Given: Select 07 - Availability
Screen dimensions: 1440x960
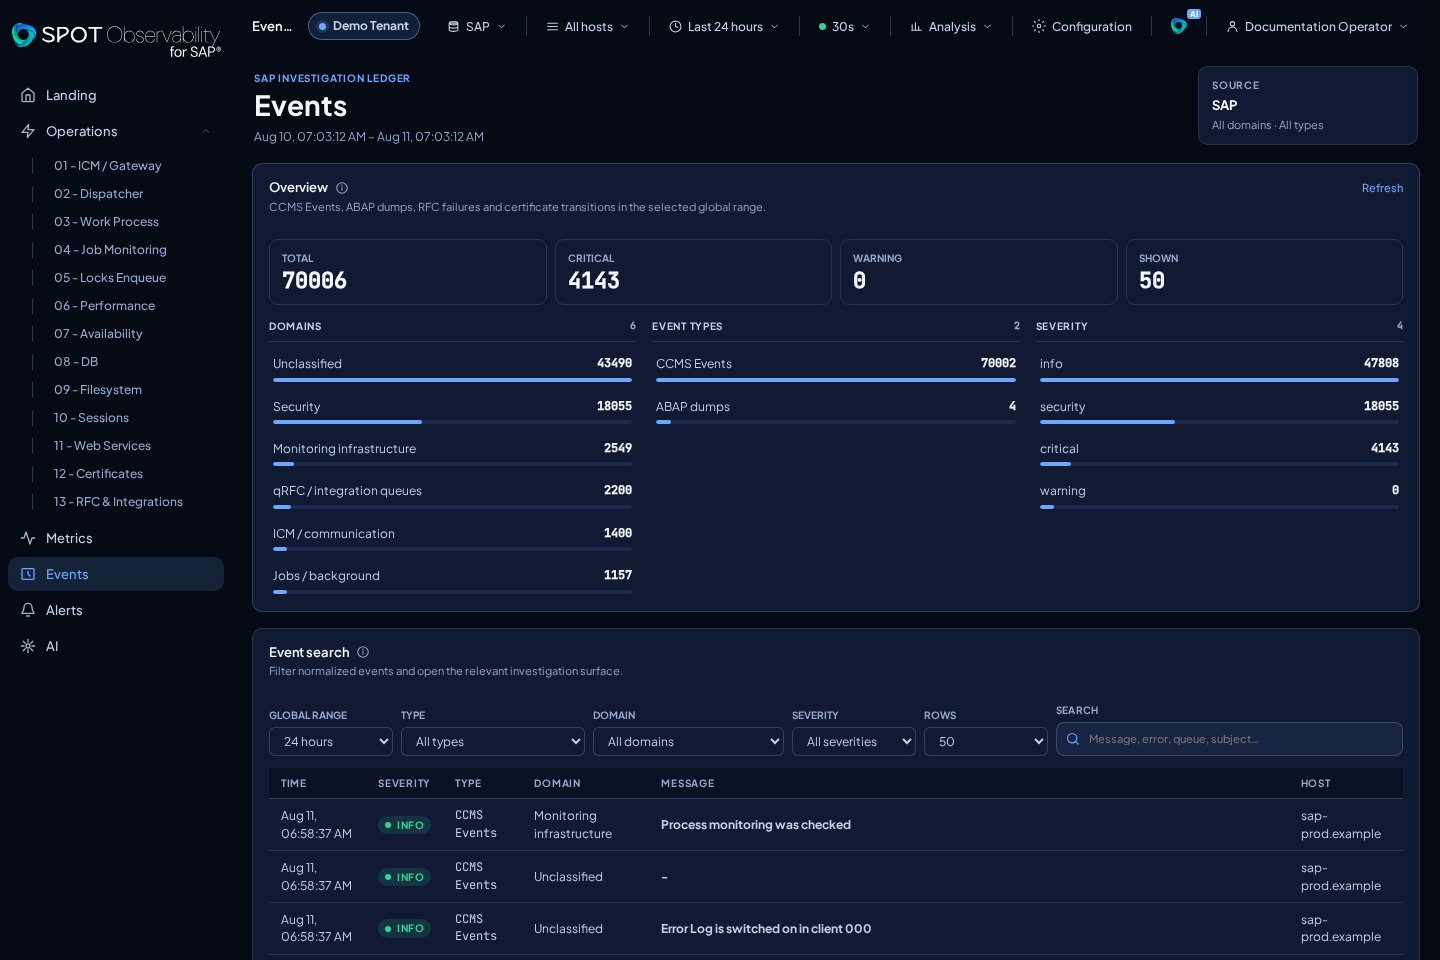Looking at the screenshot, I should tap(99, 334).
